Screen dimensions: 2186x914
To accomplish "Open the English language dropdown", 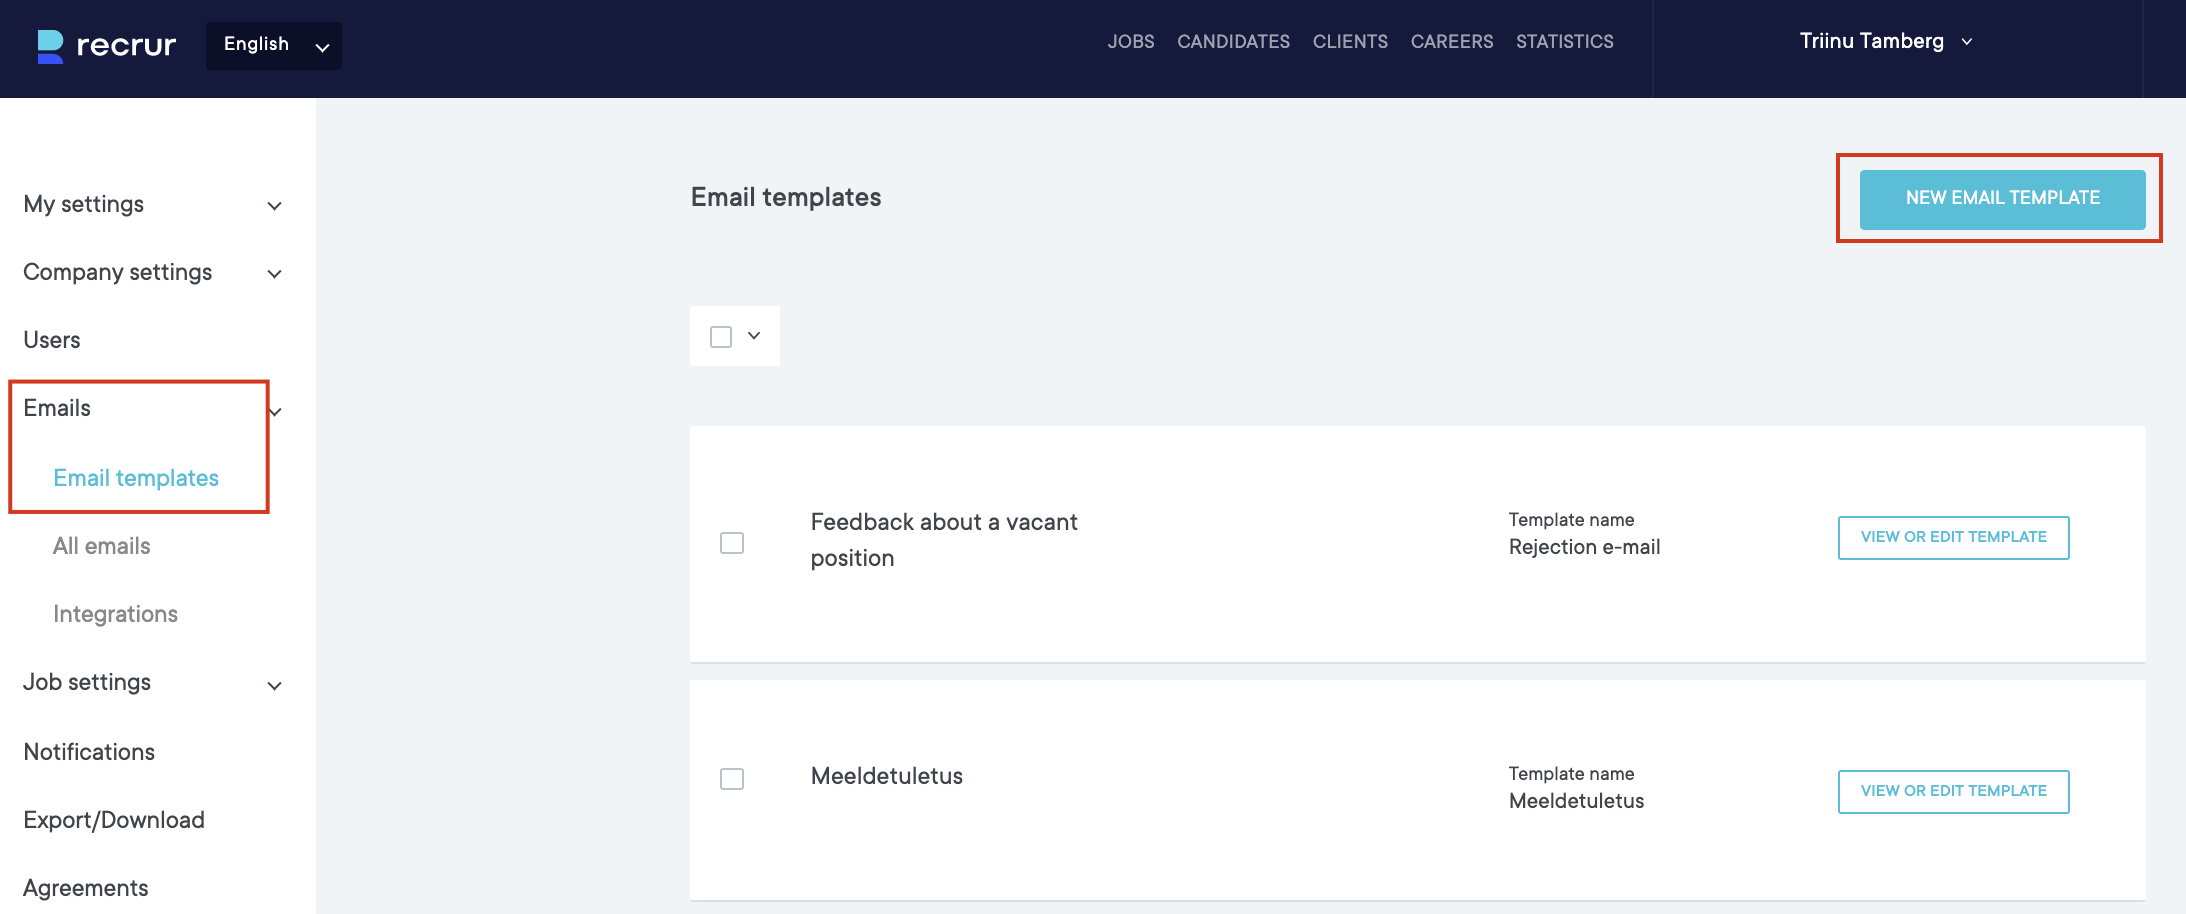I will pos(273,46).
